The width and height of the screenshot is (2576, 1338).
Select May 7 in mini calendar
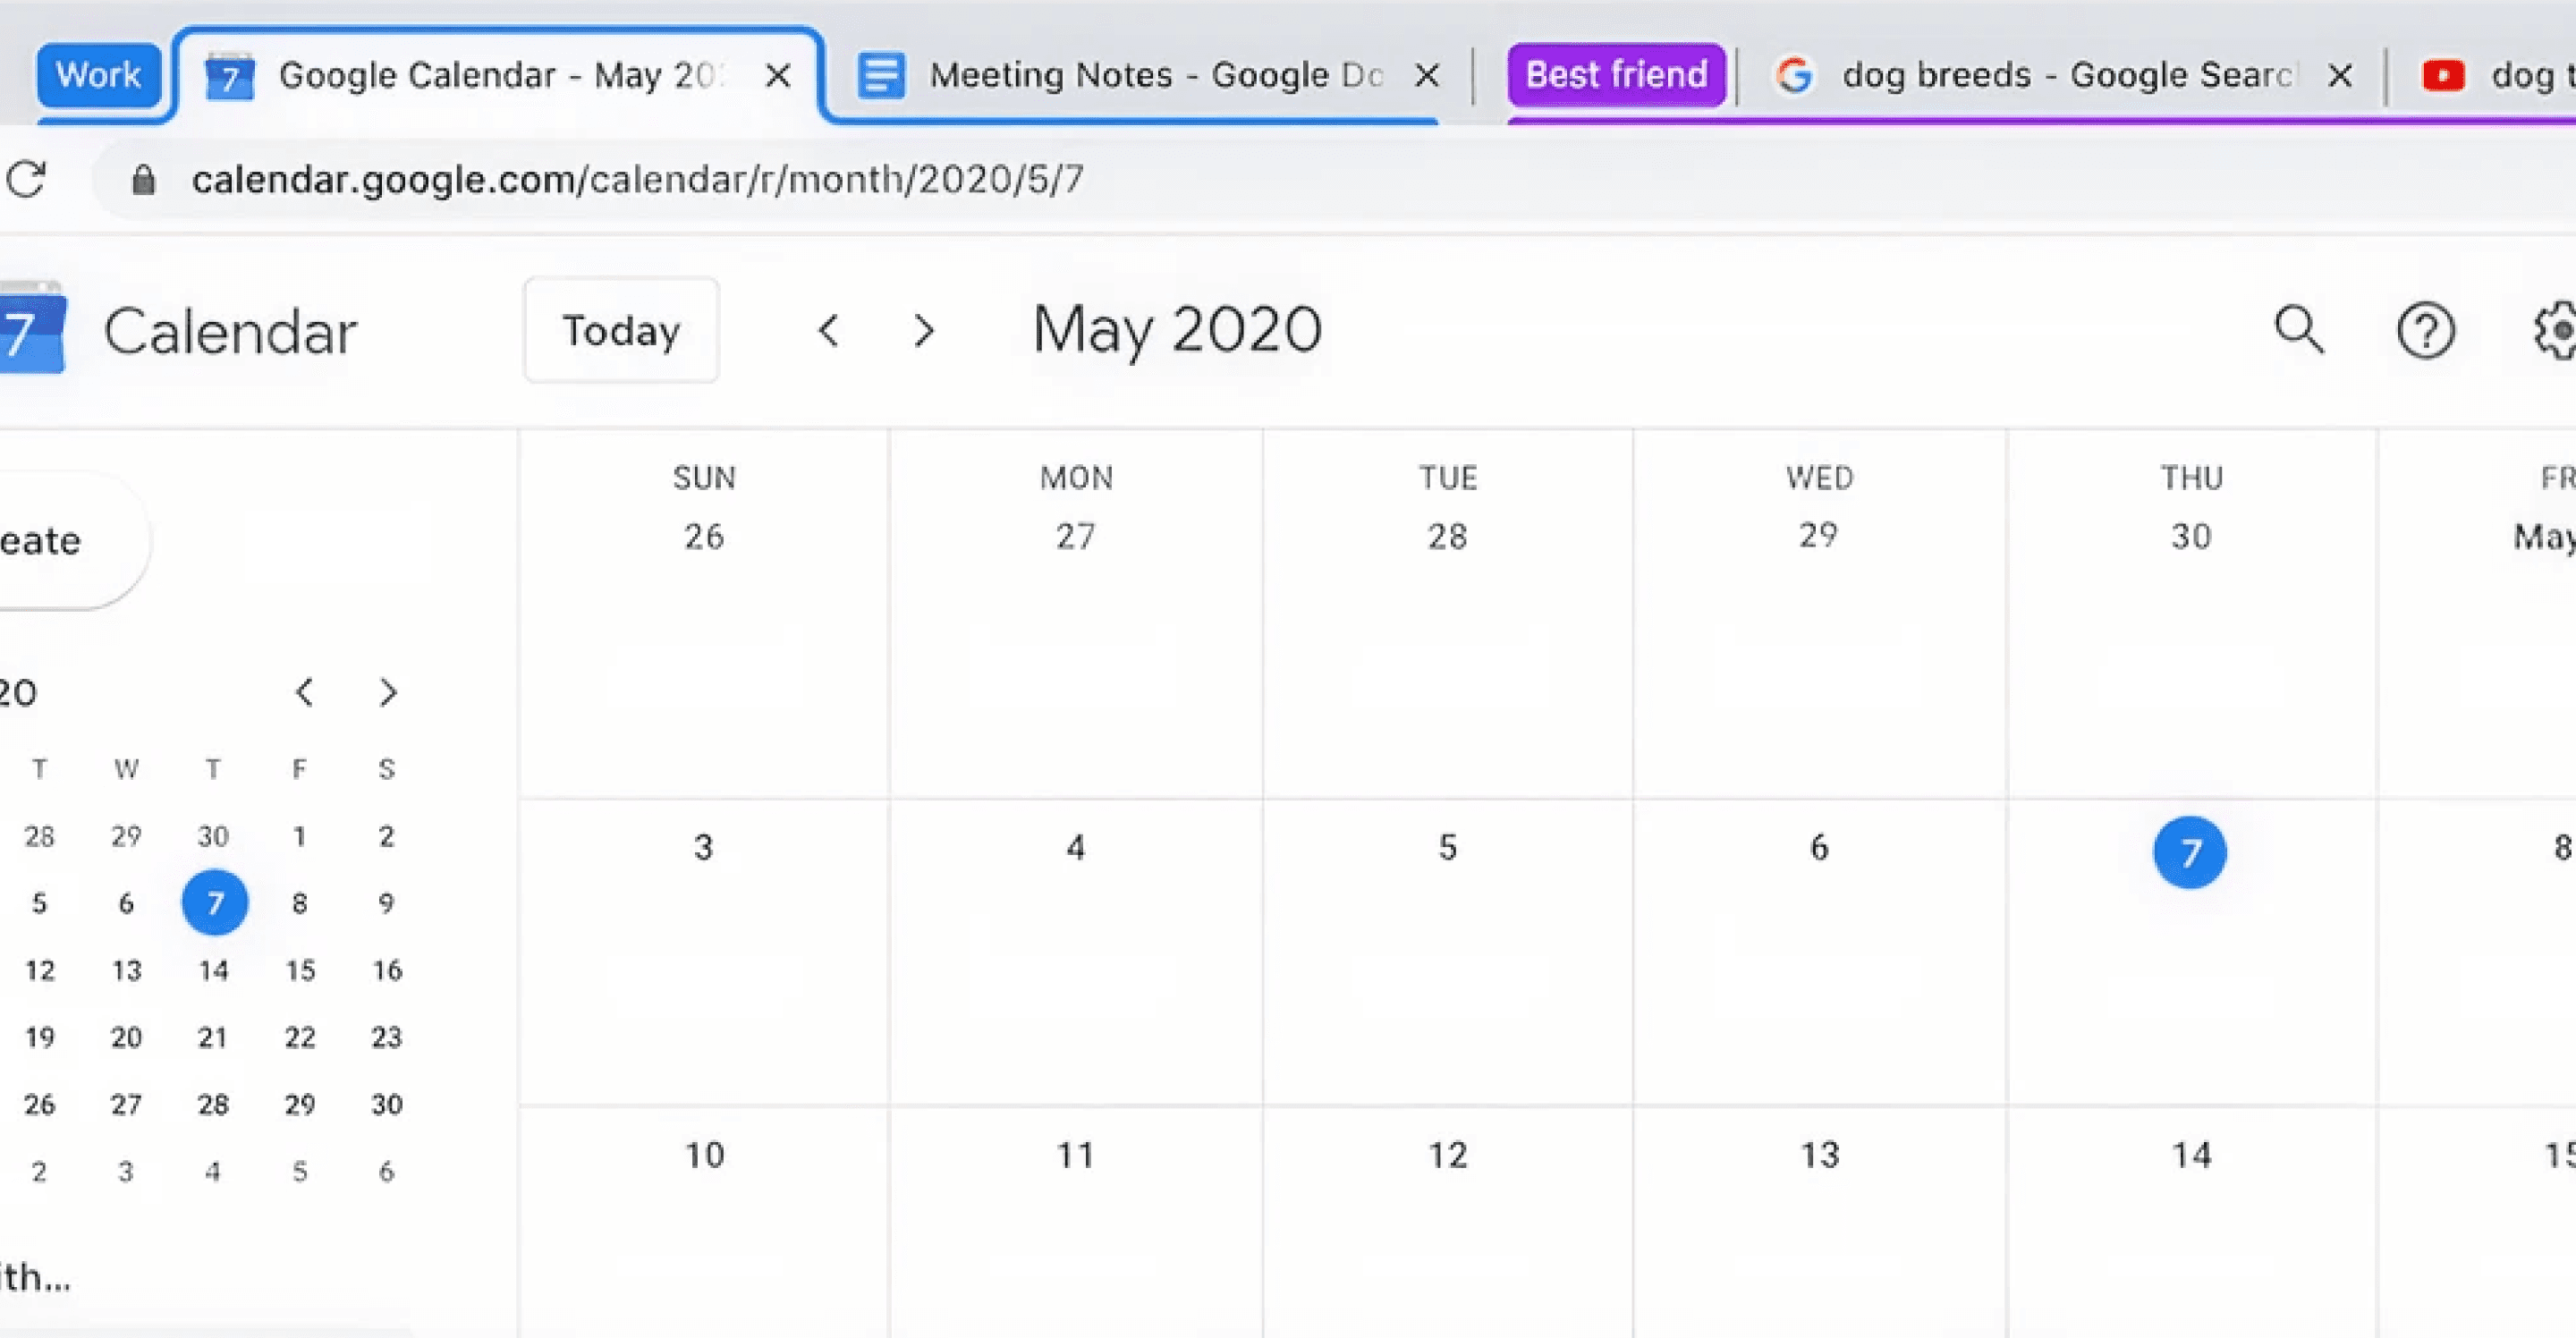[x=214, y=903]
